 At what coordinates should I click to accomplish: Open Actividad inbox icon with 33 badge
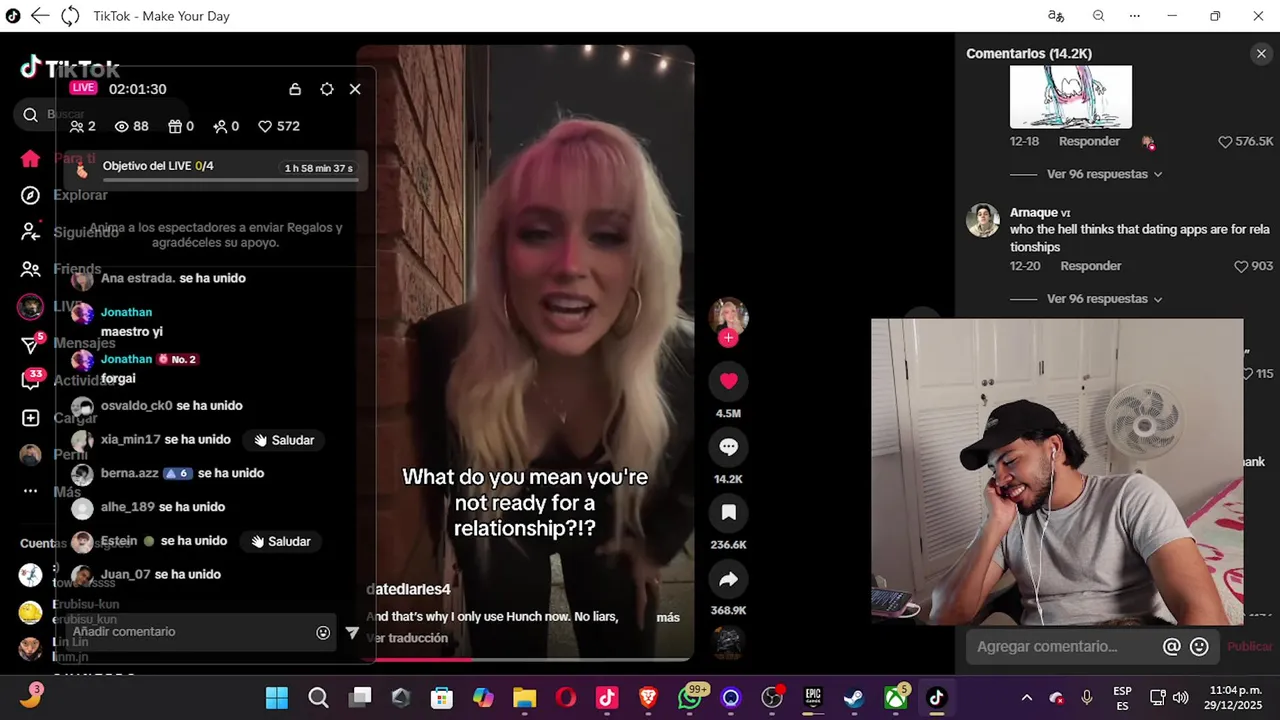click(x=31, y=380)
